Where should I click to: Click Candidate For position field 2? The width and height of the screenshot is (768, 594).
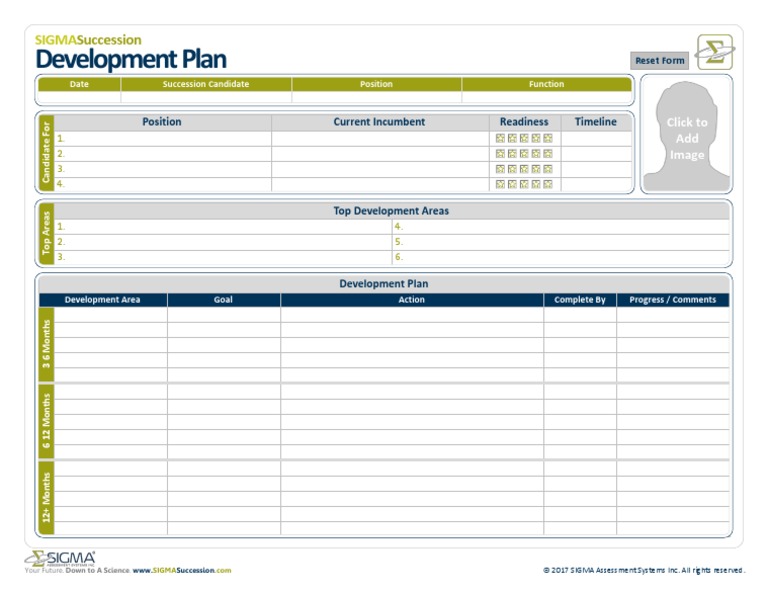pyautogui.click(x=163, y=154)
